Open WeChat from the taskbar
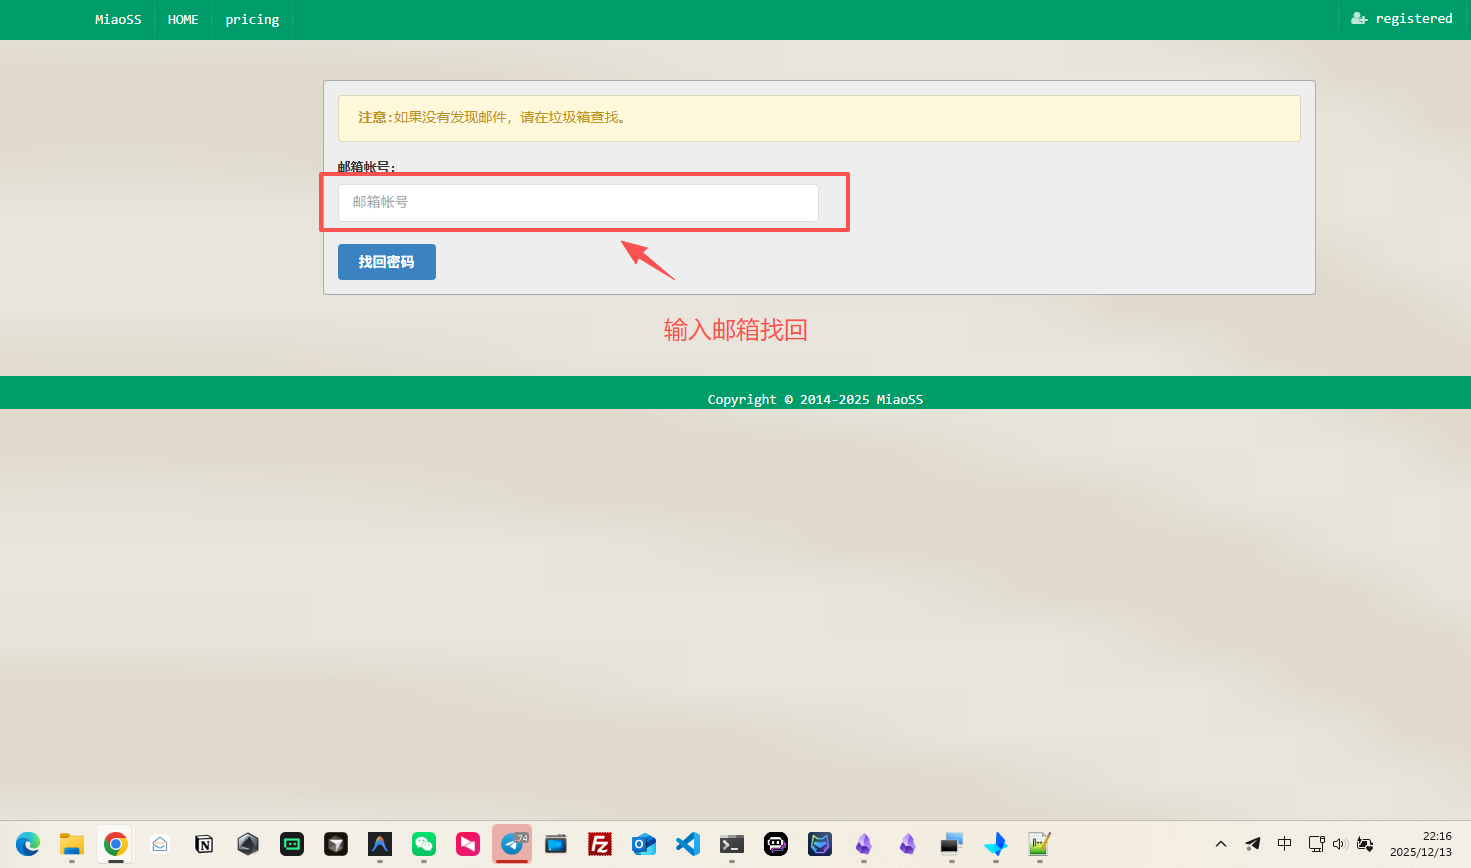 [424, 844]
